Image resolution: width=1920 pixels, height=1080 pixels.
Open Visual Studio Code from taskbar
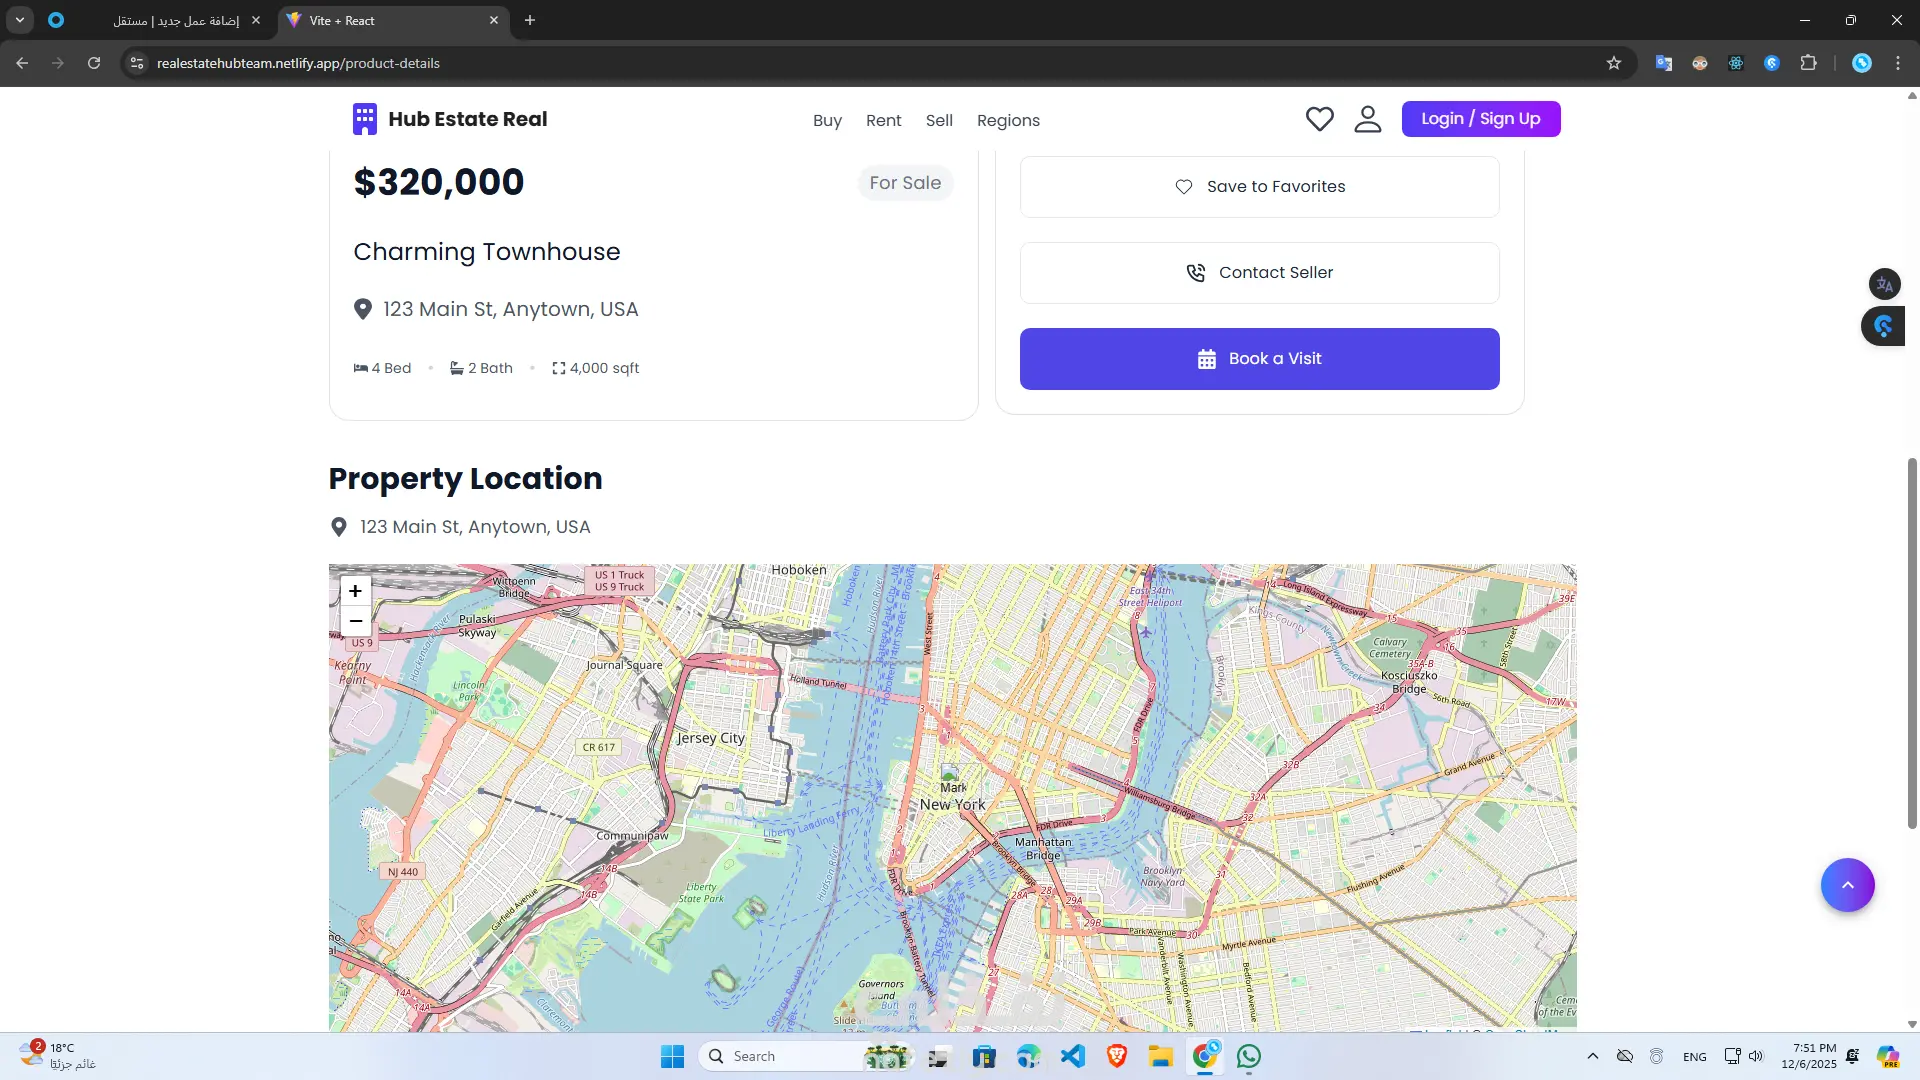(x=1073, y=1056)
